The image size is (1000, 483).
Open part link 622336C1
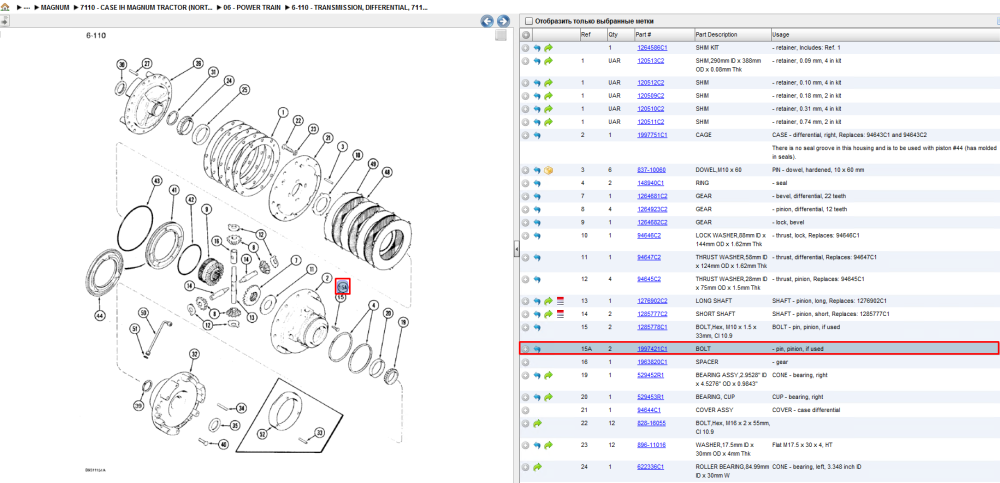point(651,467)
